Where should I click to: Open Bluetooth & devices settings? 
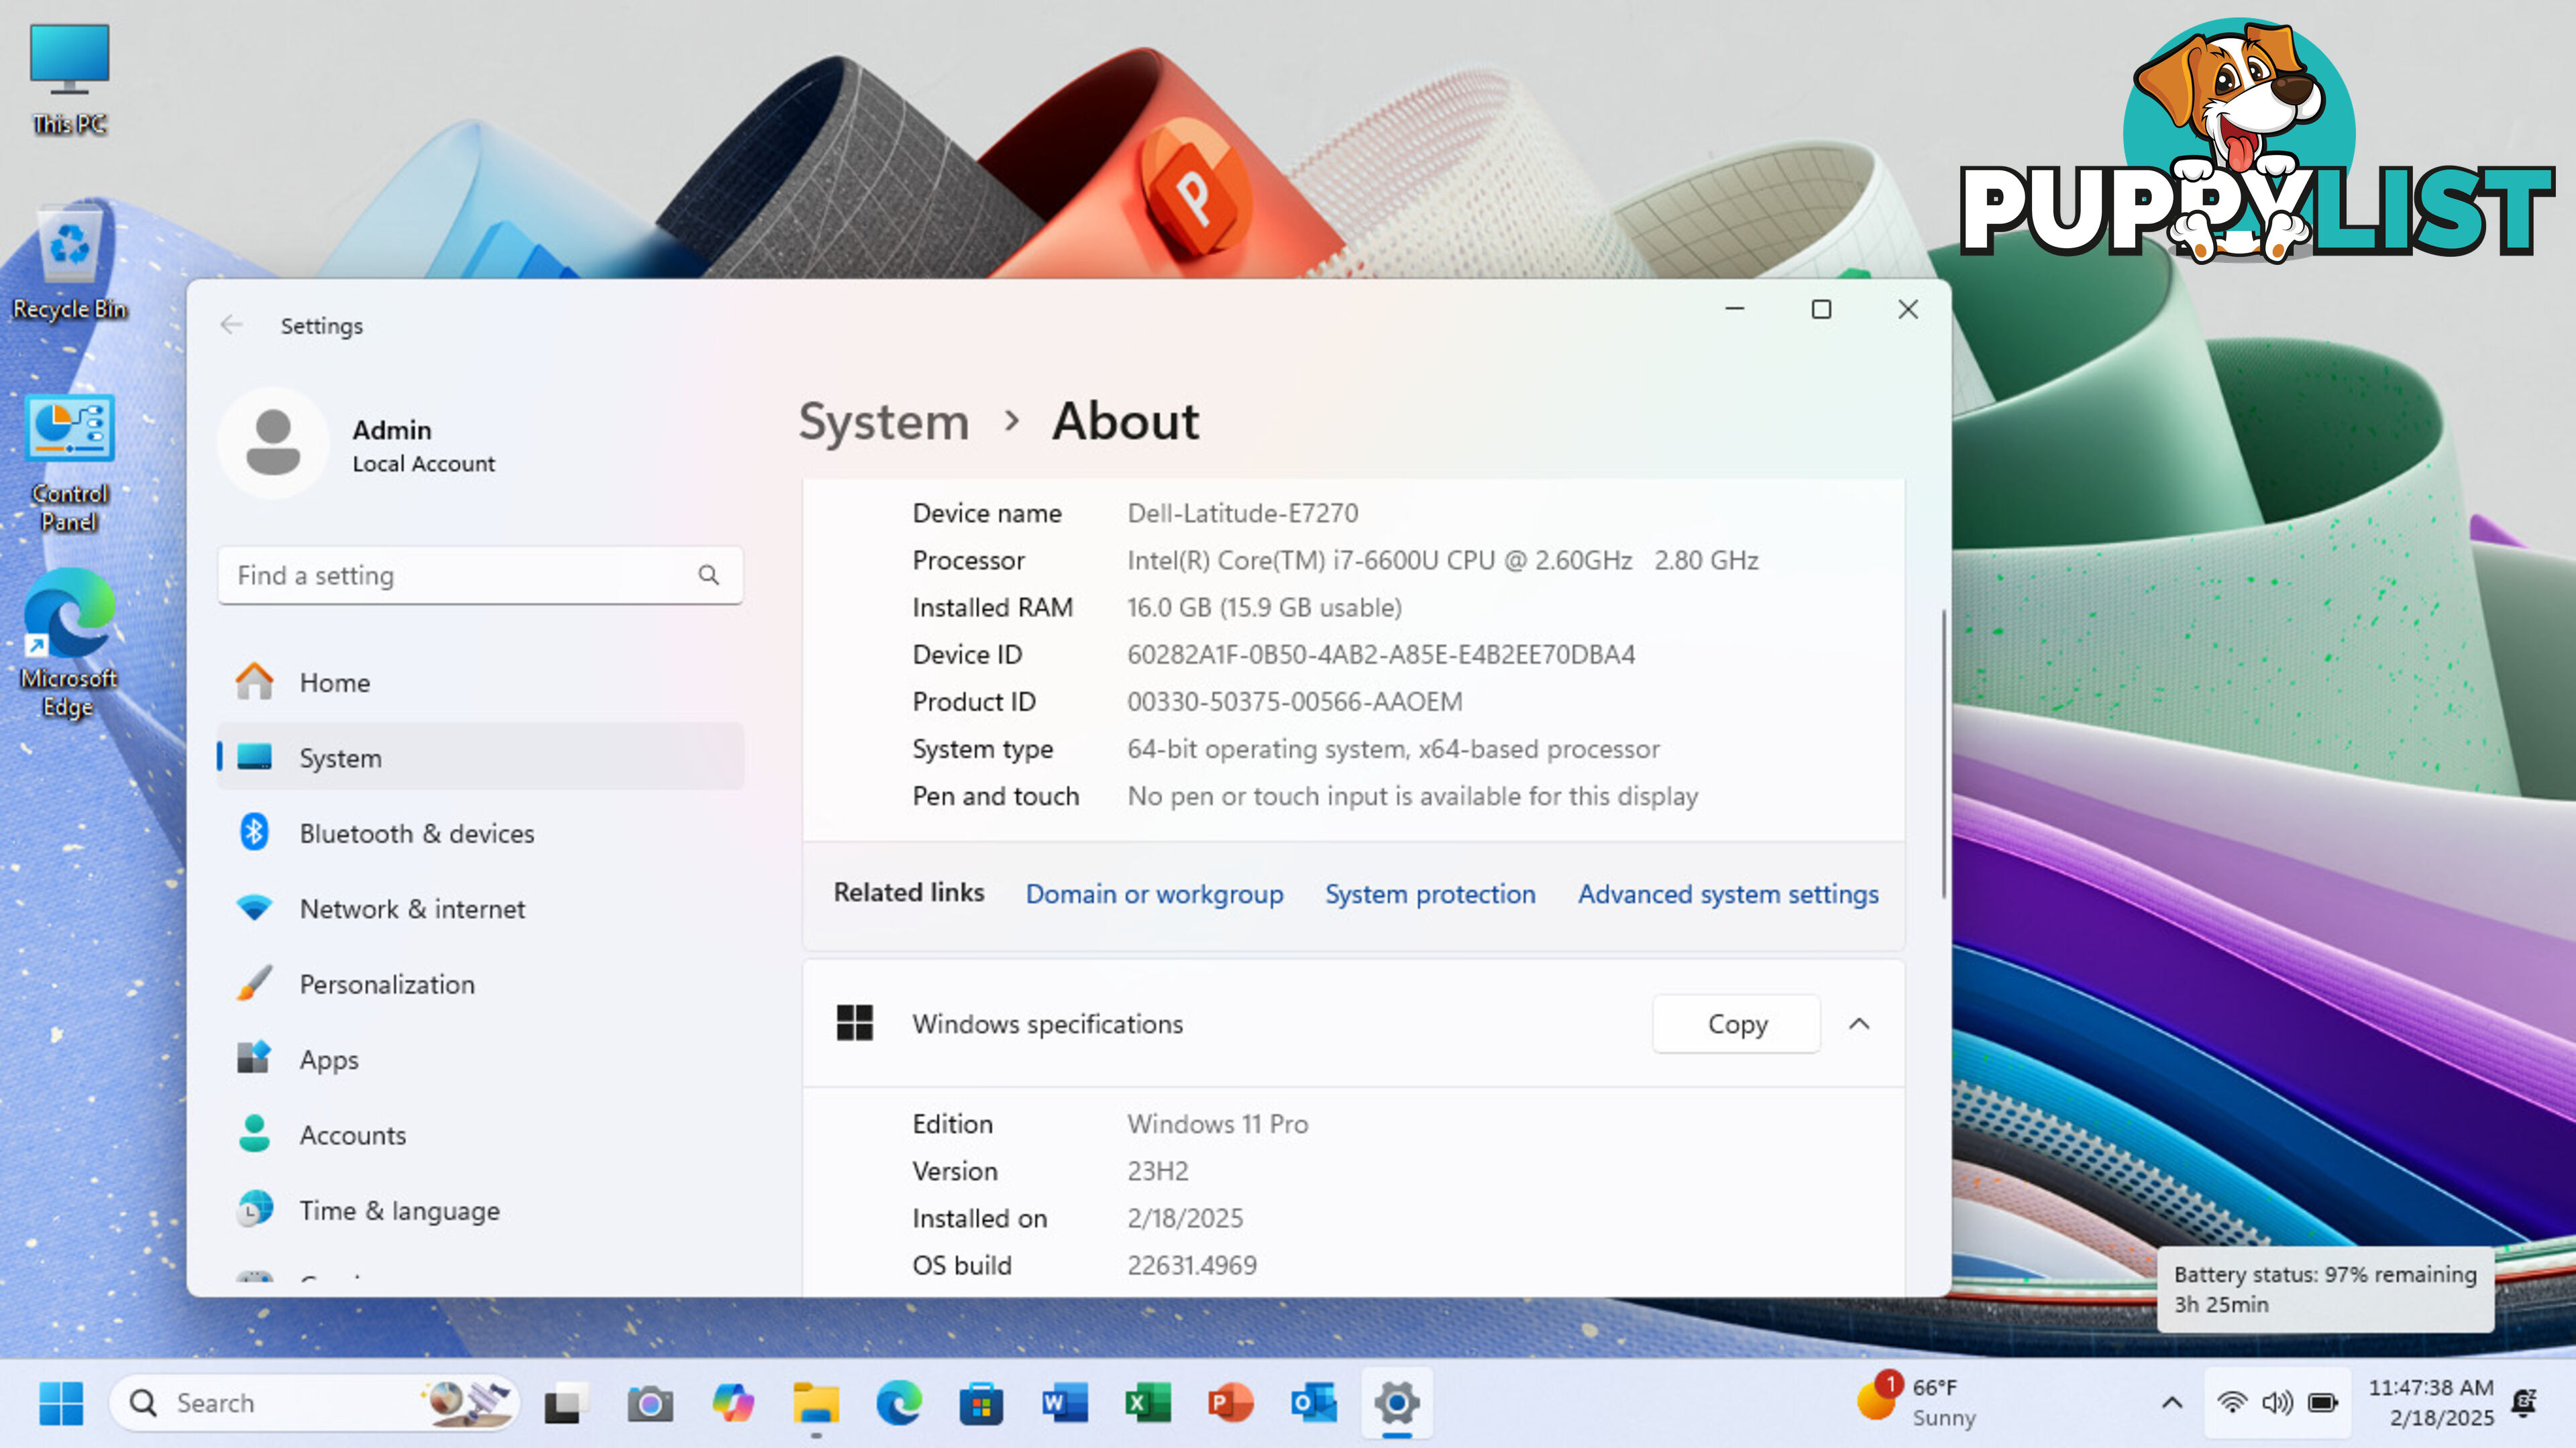pyautogui.click(x=480, y=833)
